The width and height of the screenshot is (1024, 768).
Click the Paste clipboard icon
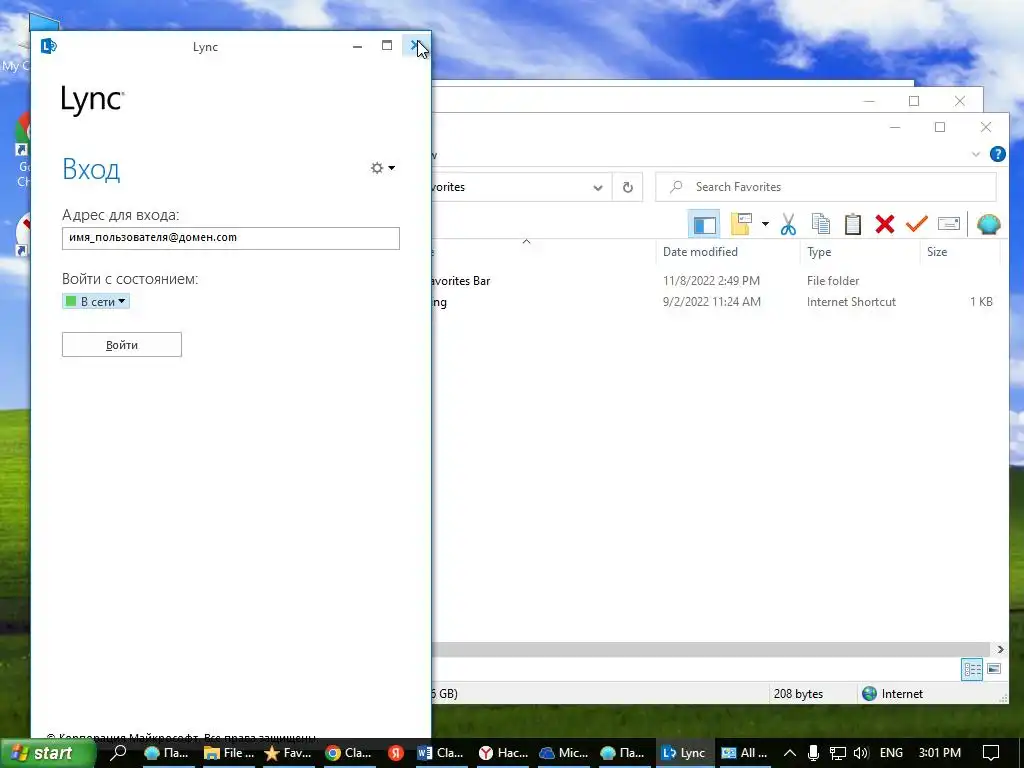852,224
